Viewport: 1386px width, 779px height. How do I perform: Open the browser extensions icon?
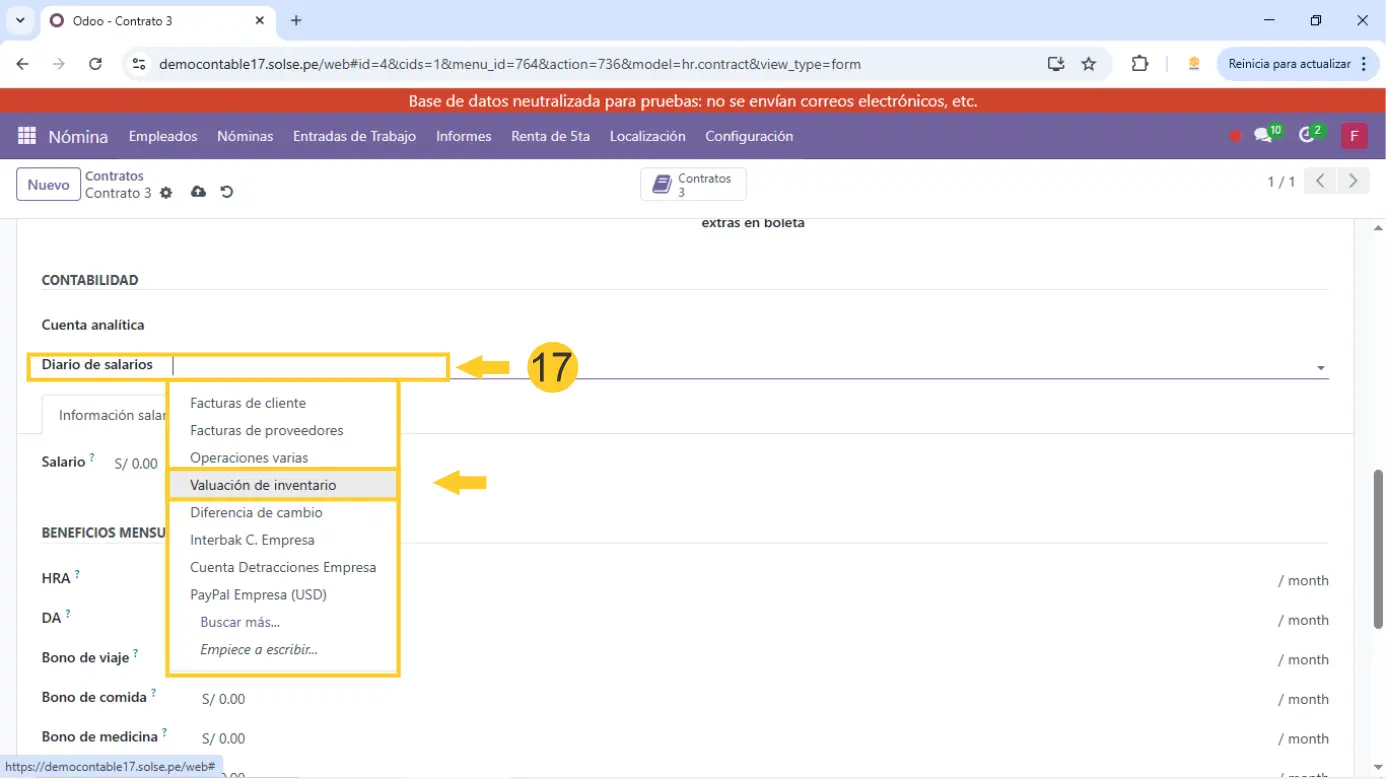point(1139,64)
